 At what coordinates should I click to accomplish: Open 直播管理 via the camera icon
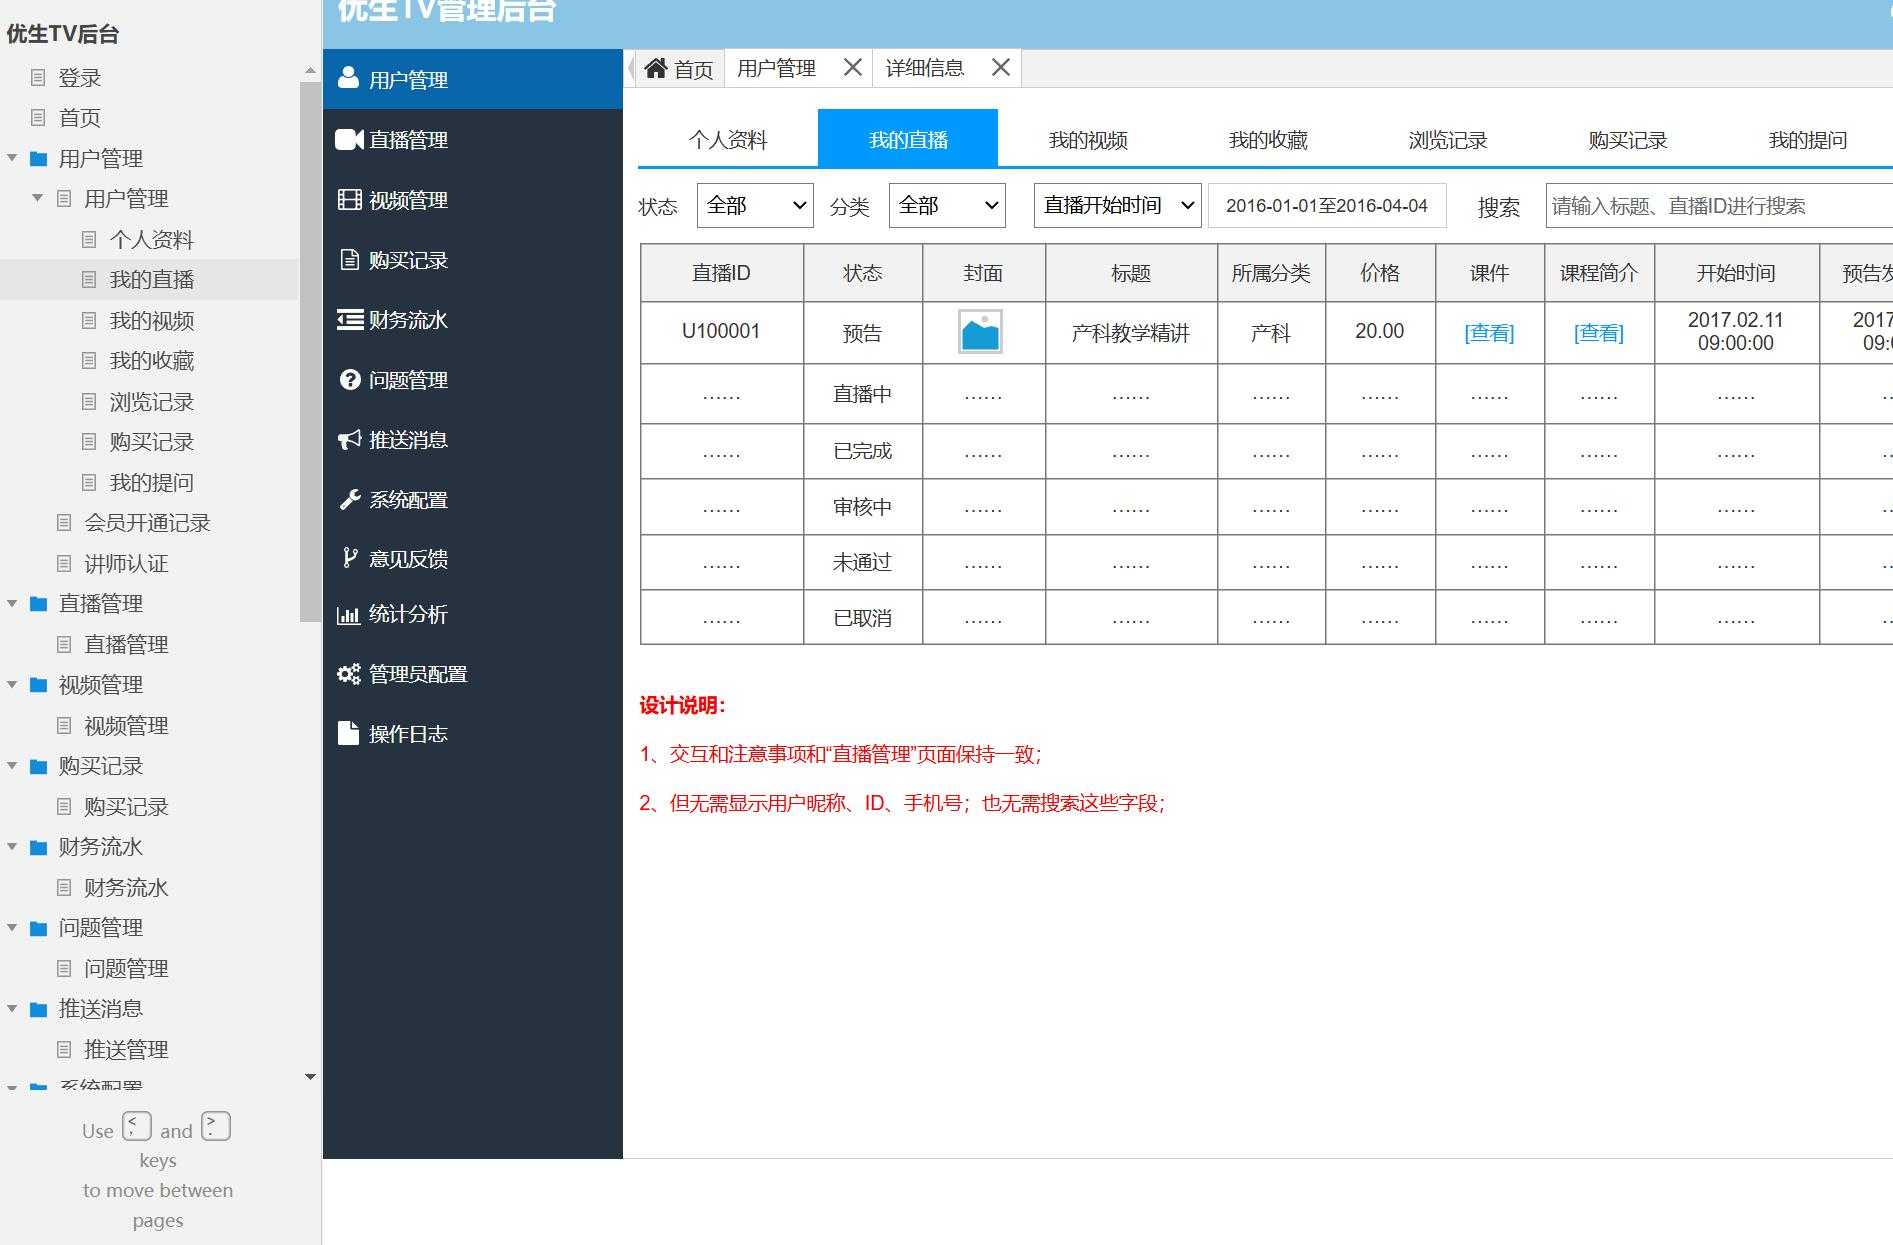348,139
